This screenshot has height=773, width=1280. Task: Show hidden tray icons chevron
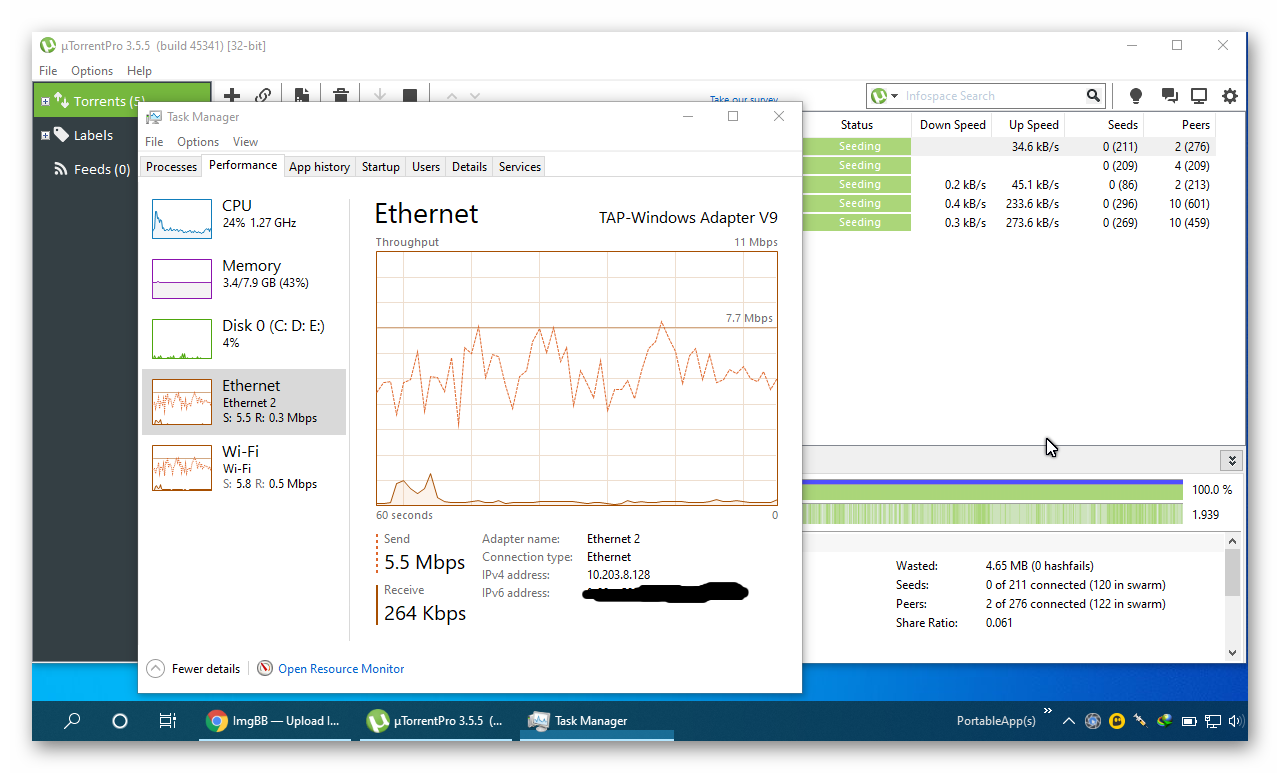(1069, 720)
